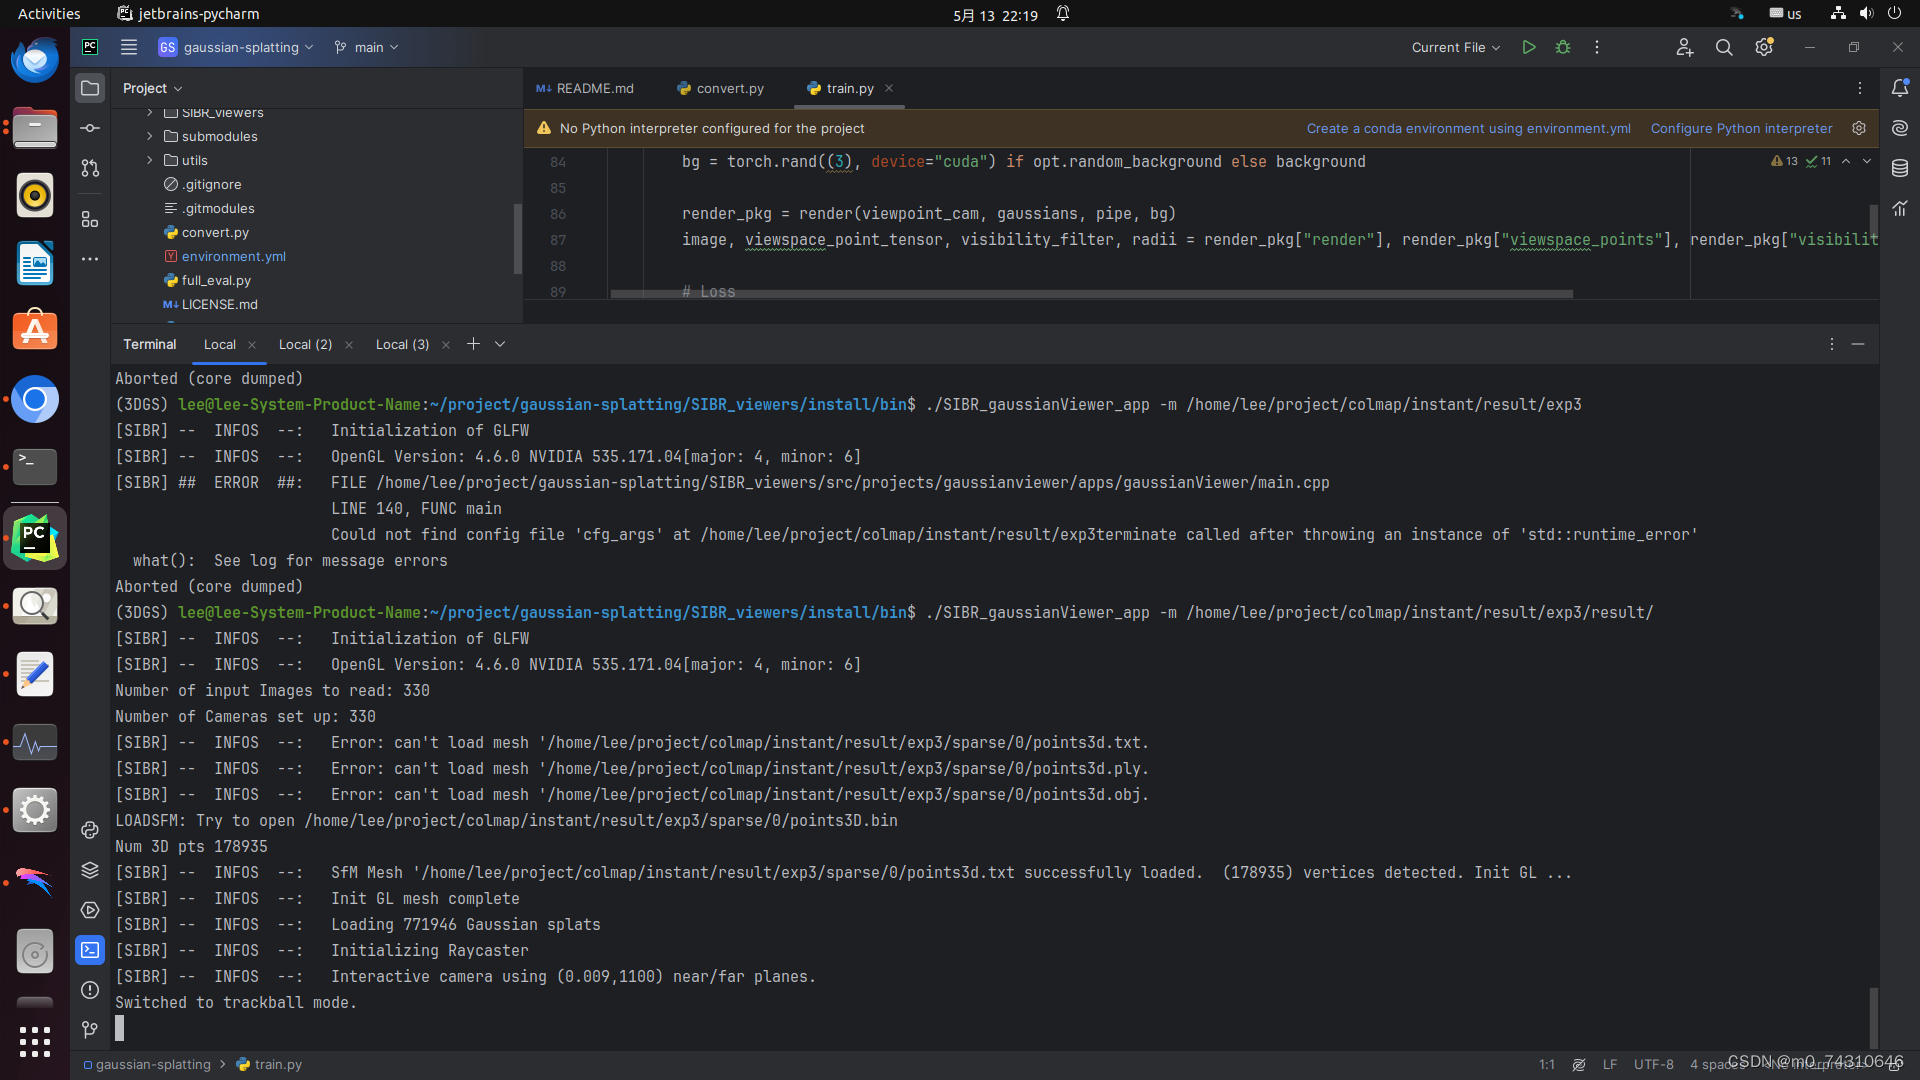Open the Database tool window icon

(1900, 168)
